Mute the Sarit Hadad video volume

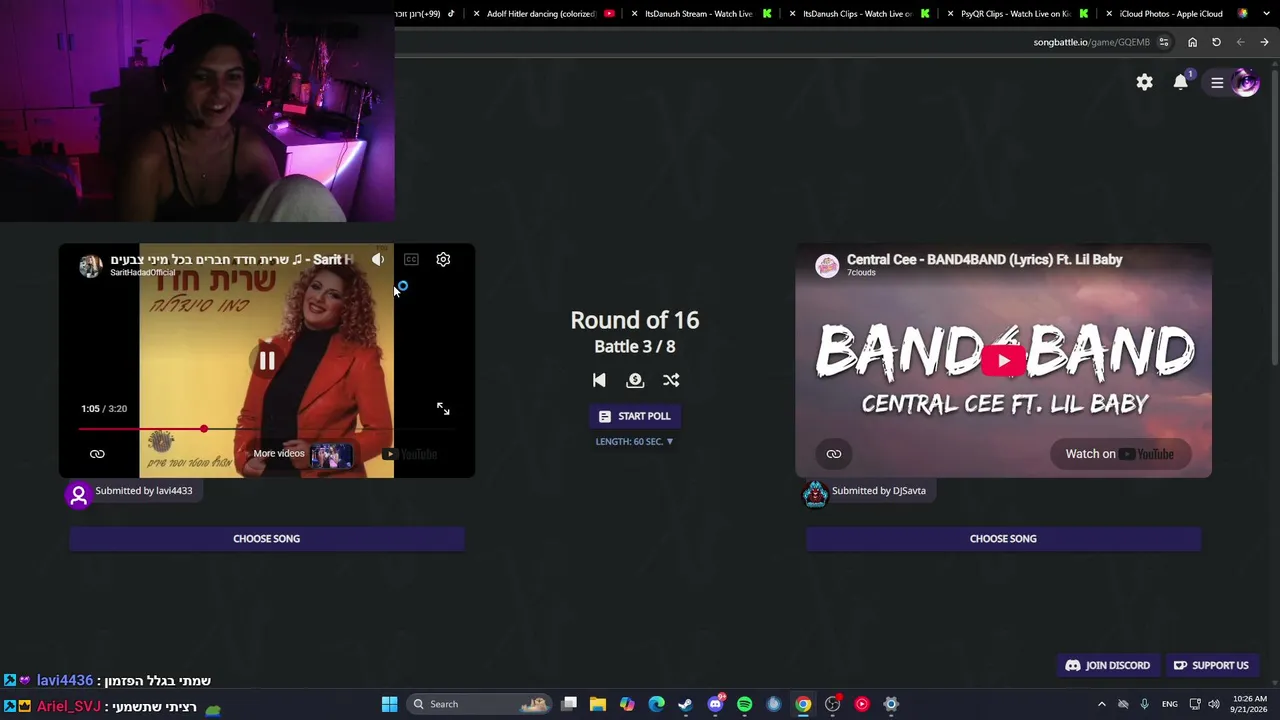(x=378, y=259)
